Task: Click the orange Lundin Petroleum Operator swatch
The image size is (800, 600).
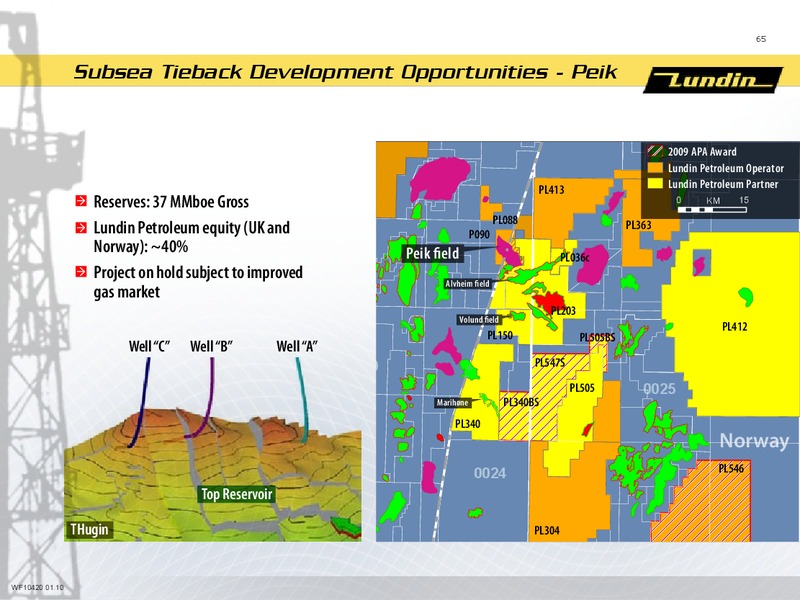Action: click(655, 168)
